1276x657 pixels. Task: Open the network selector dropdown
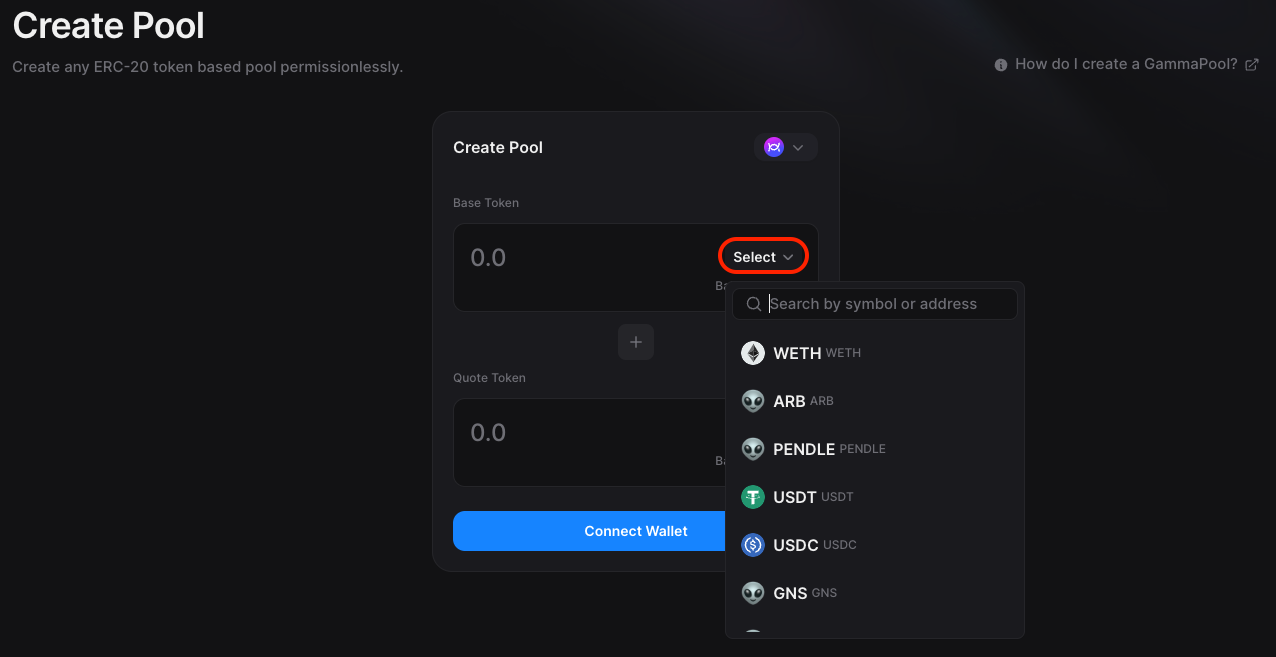[x=785, y=147]
